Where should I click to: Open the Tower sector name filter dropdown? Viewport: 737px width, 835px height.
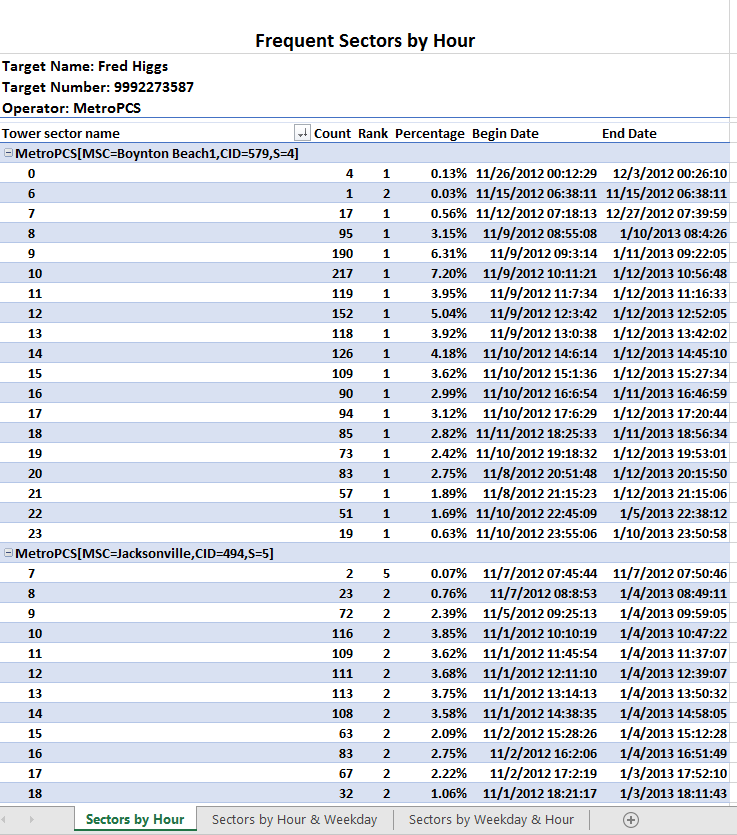(302, 133)
